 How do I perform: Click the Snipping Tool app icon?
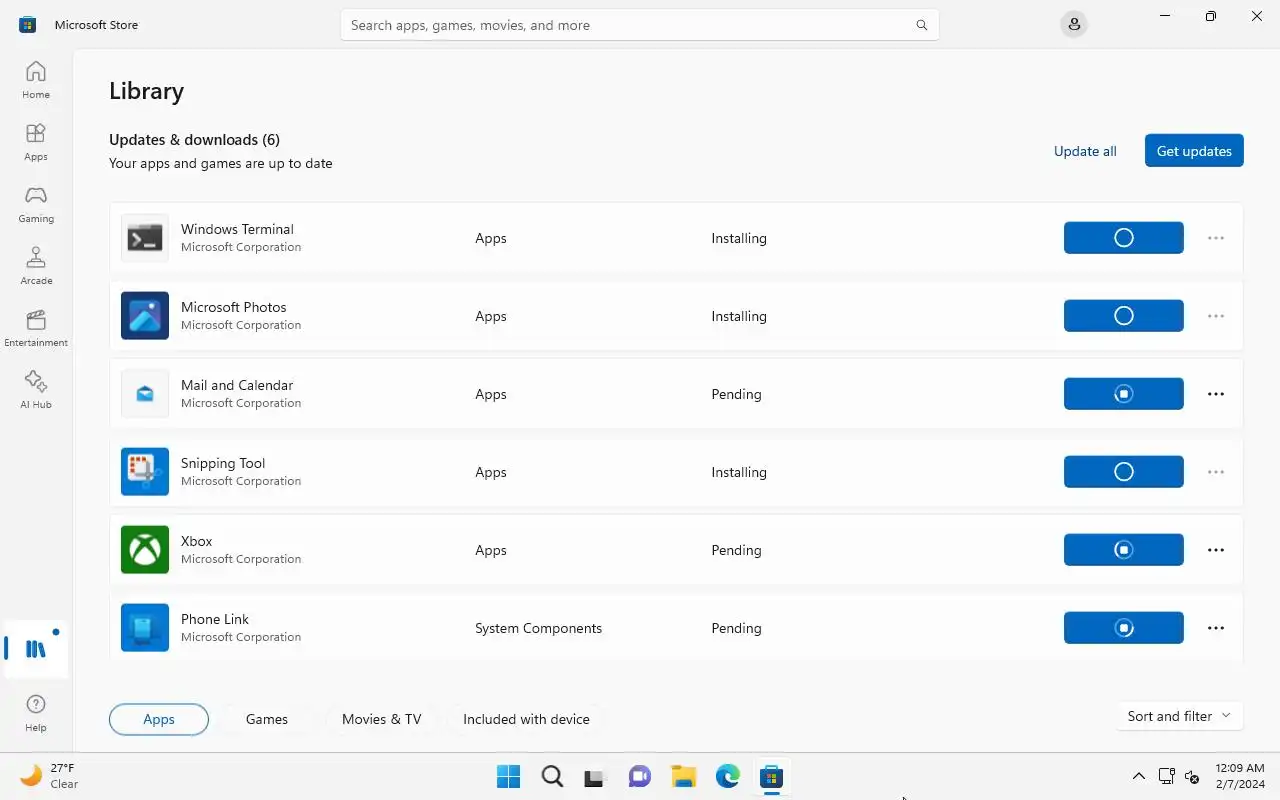click(x=145, y=472)
